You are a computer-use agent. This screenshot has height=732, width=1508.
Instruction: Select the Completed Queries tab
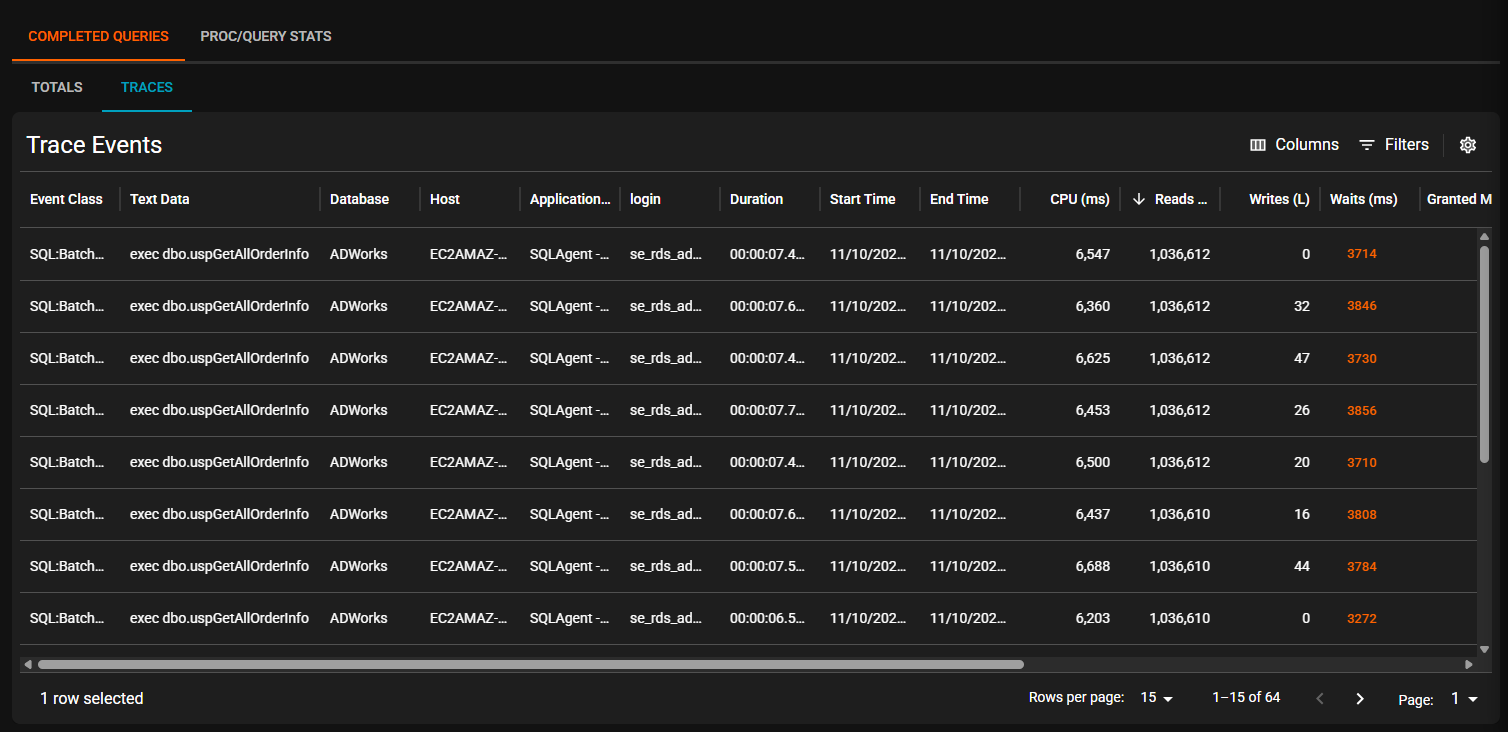pos(98,36)
